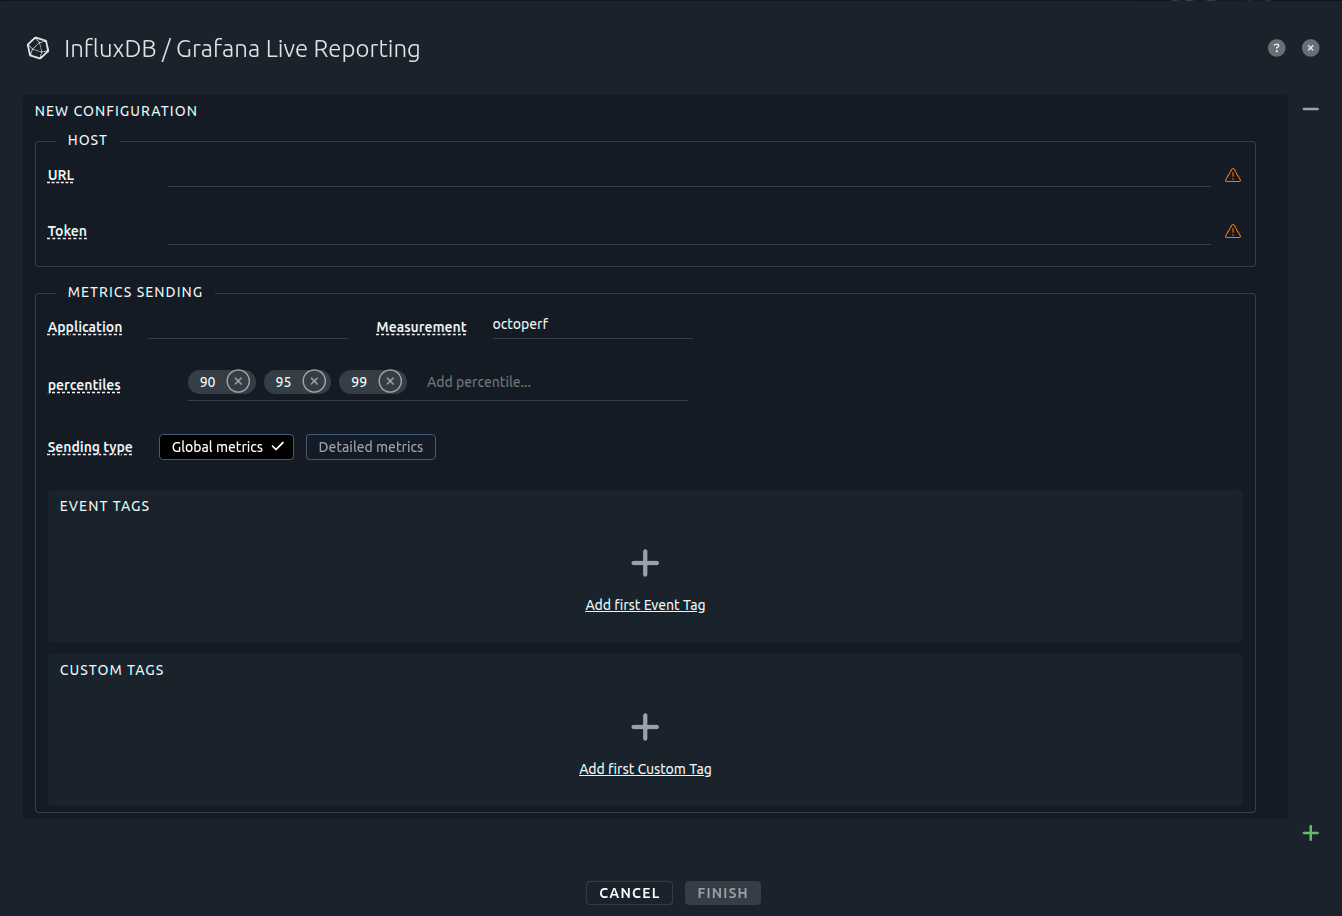
Task: Click the URL input field
Action: tap(600, 177)
